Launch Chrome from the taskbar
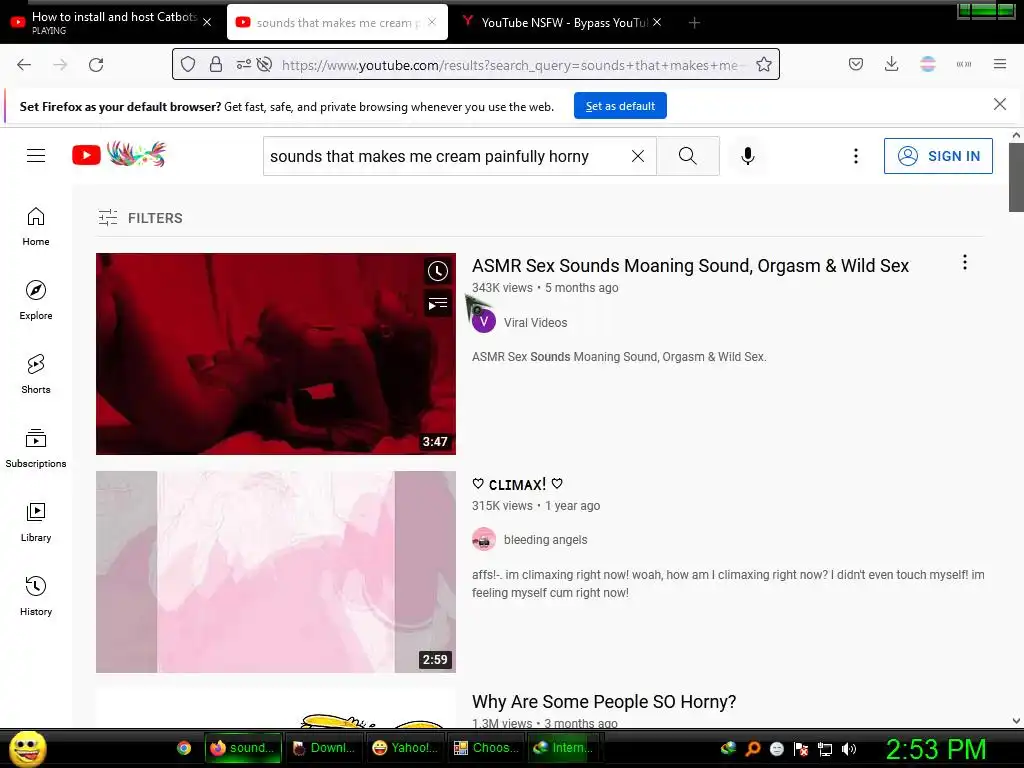Viewport: 1024px width, 768px height. click(x=184, y=748)
